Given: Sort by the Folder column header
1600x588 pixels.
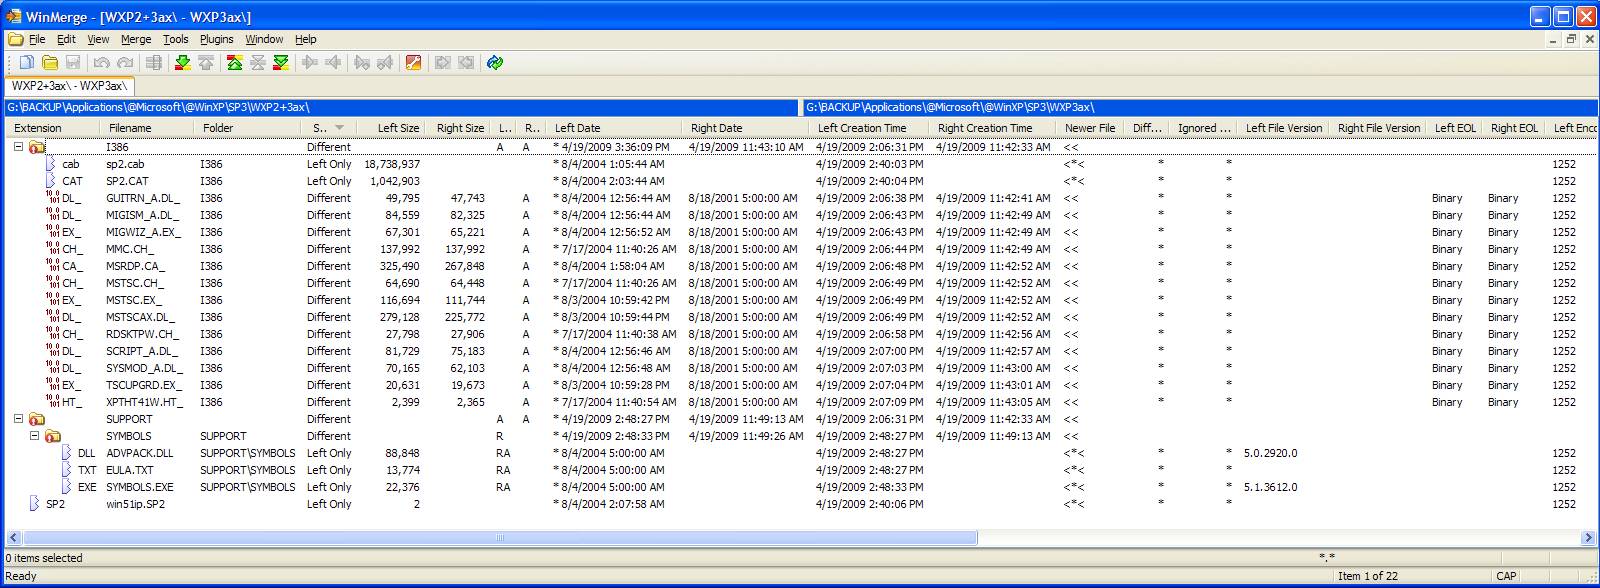Looking at the screenshot, I should [247, 128].
